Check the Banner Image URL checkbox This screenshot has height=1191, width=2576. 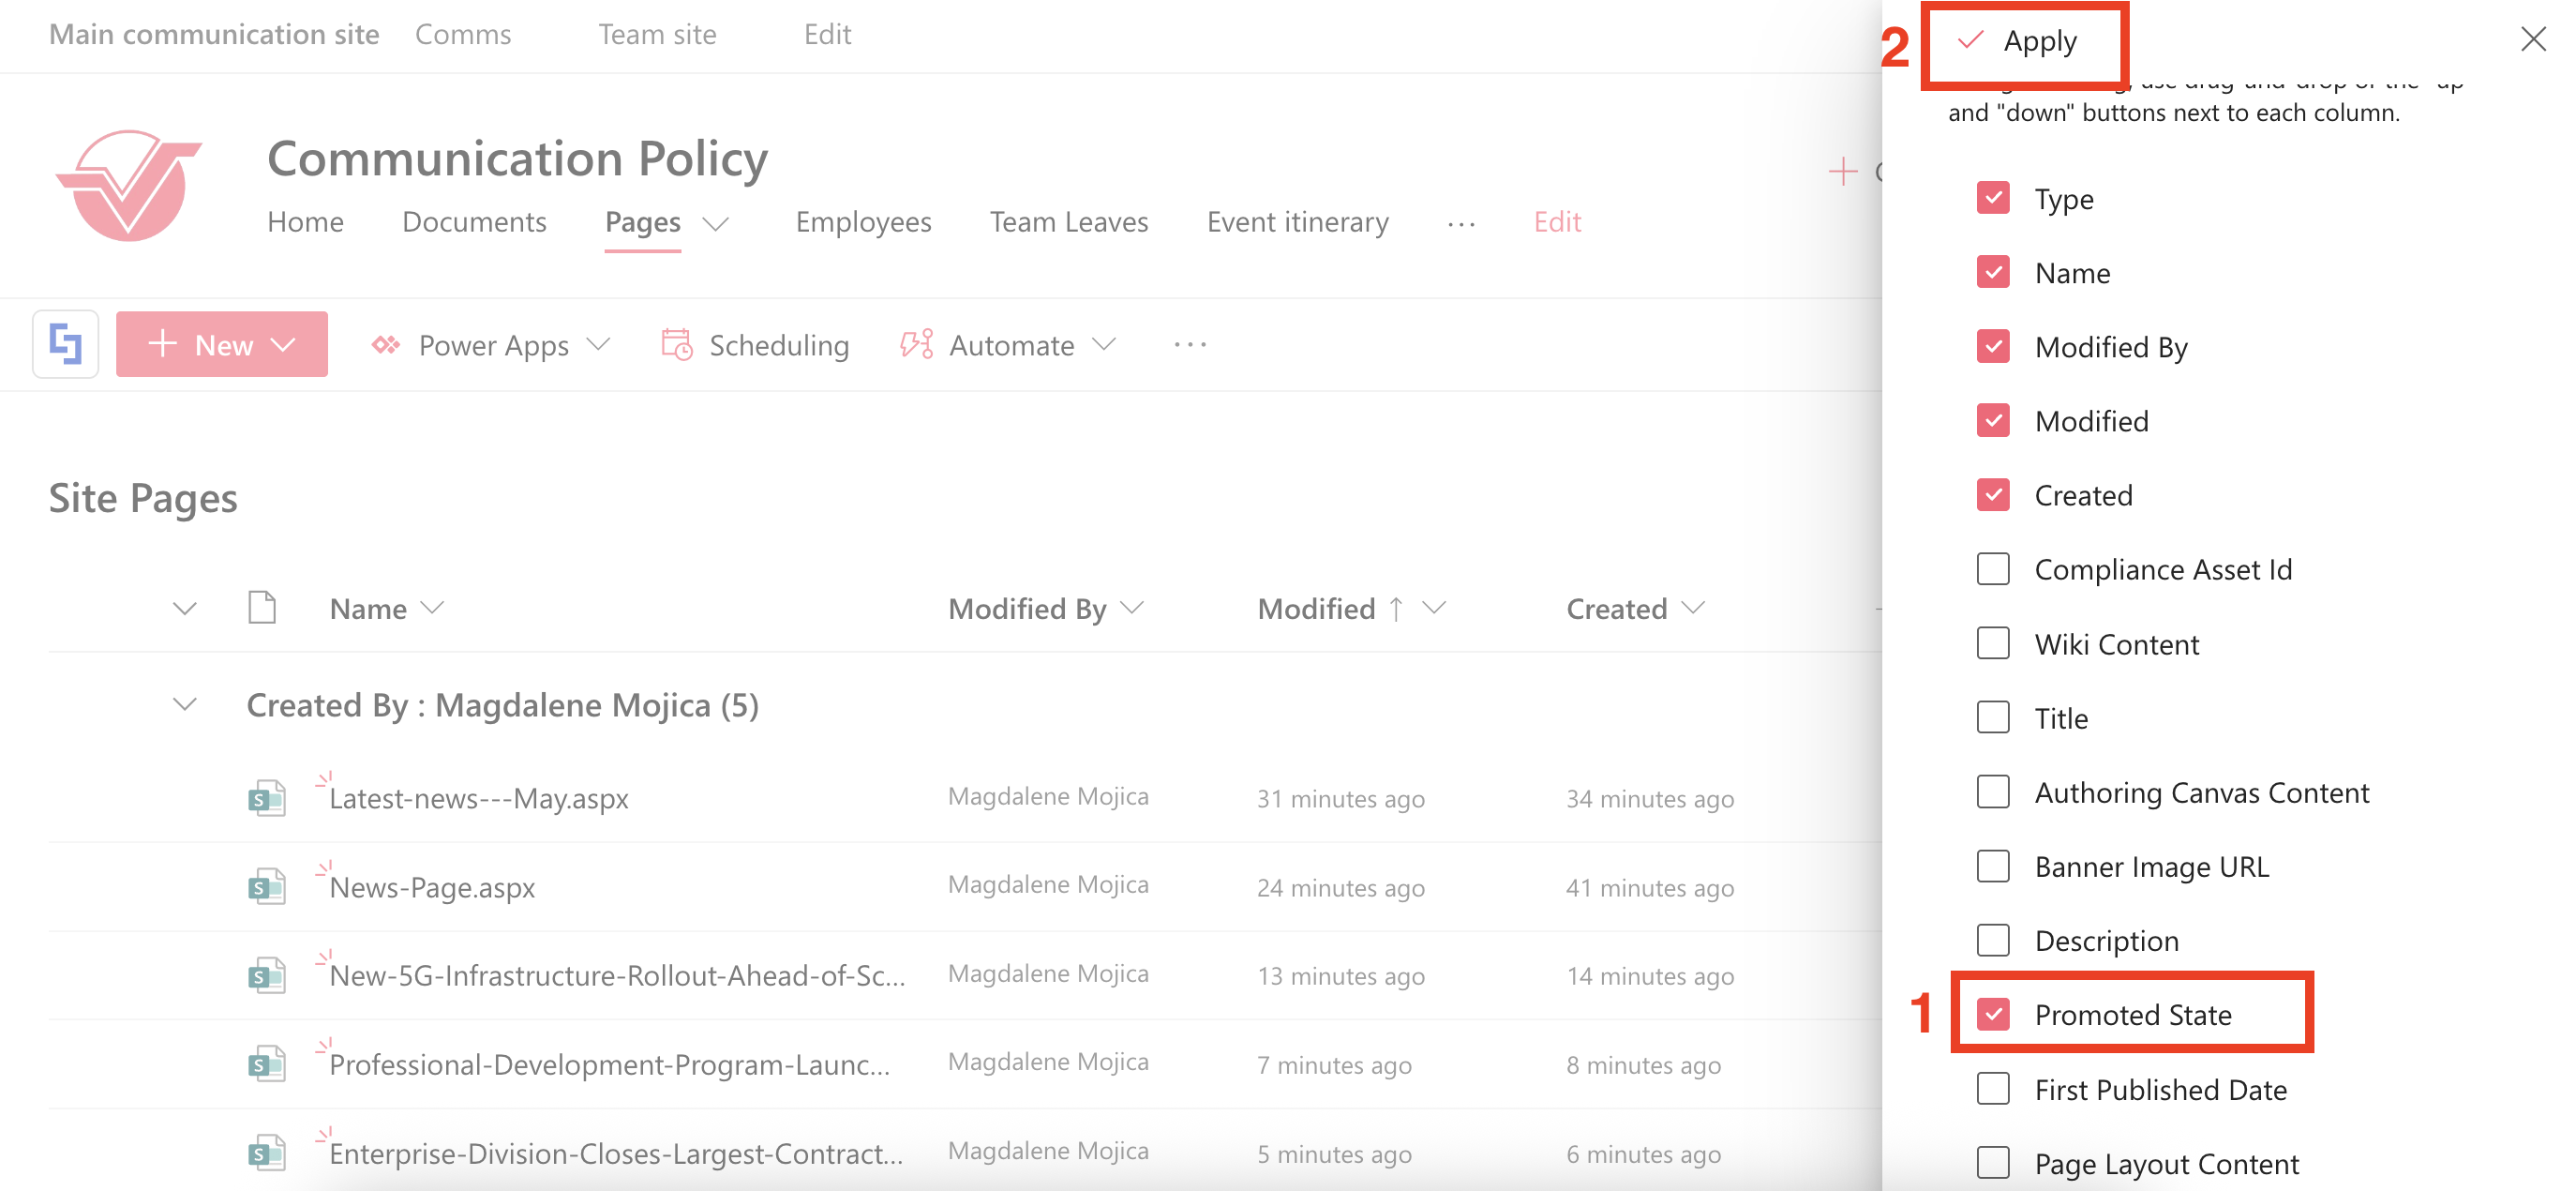[1993, 866]
